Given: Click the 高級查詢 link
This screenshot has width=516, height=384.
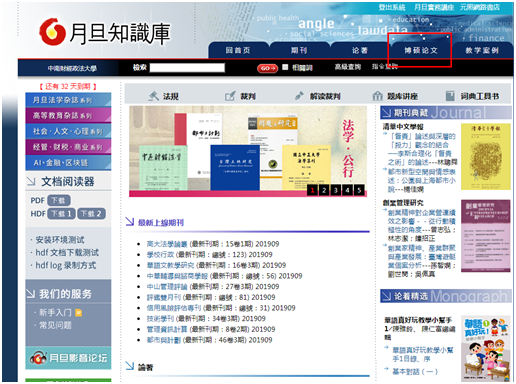Looking at the screenshot, I should click(348, 67).
